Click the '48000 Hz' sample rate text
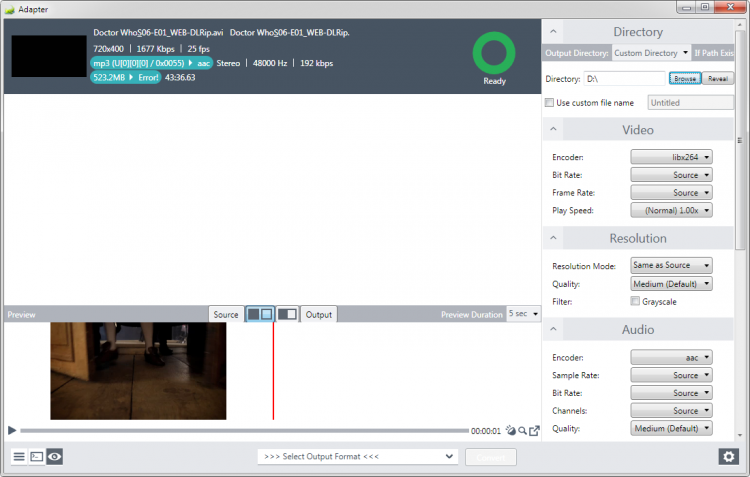The image size is (750, 477). [x=270, y=63]
